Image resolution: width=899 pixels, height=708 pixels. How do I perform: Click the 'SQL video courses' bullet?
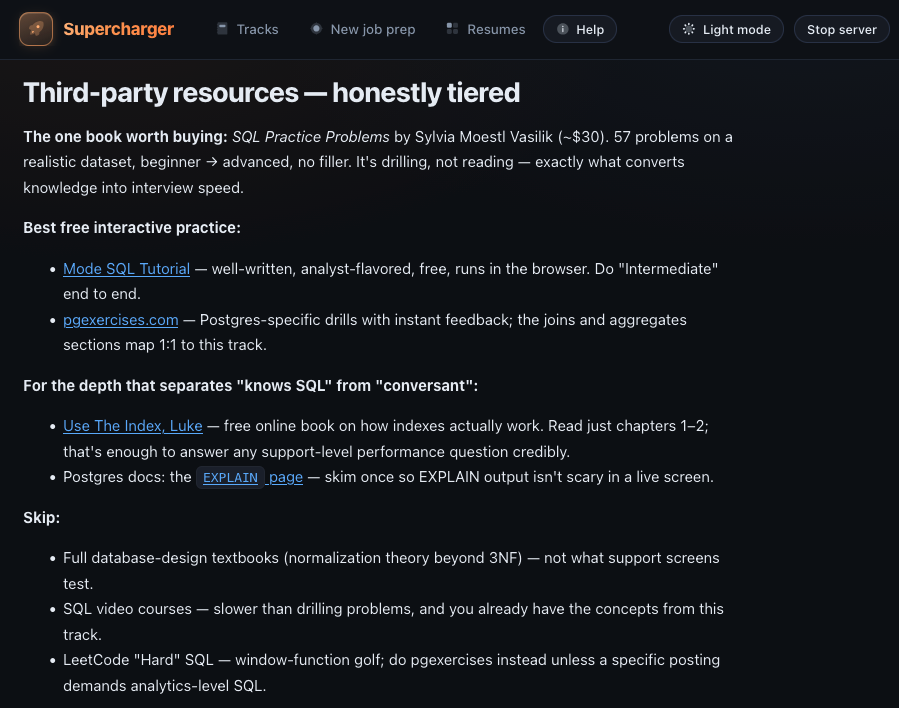[393, 621]
